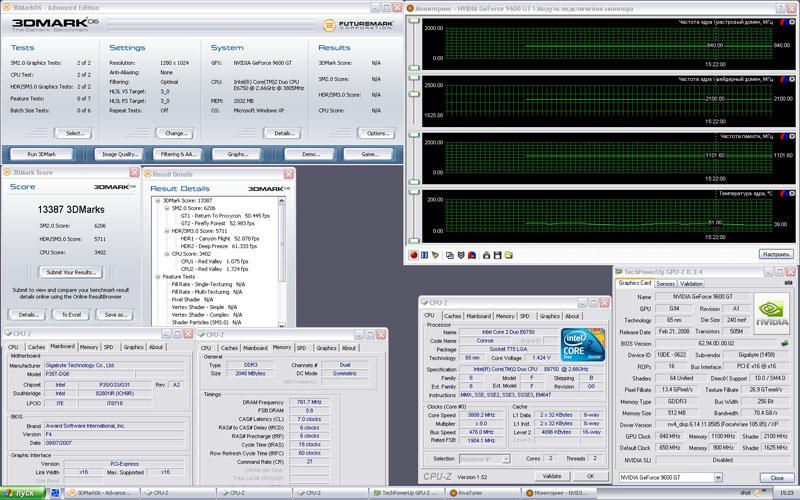Click Select... under Tests section
800x500 pixels.
[x=74, y=133]
